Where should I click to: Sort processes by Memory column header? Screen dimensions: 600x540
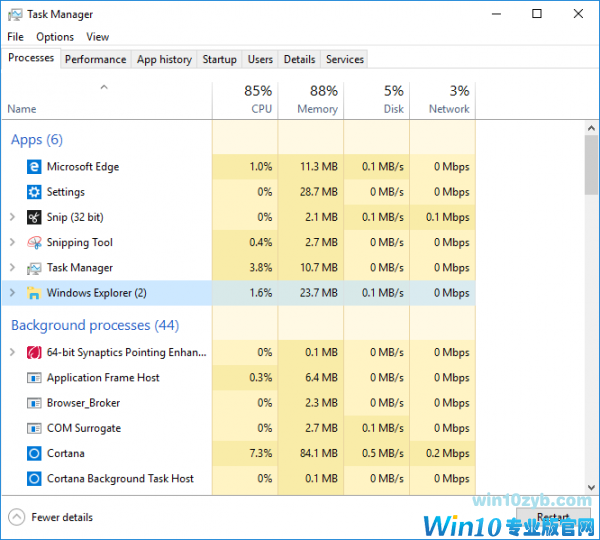(x=316, y=100)
